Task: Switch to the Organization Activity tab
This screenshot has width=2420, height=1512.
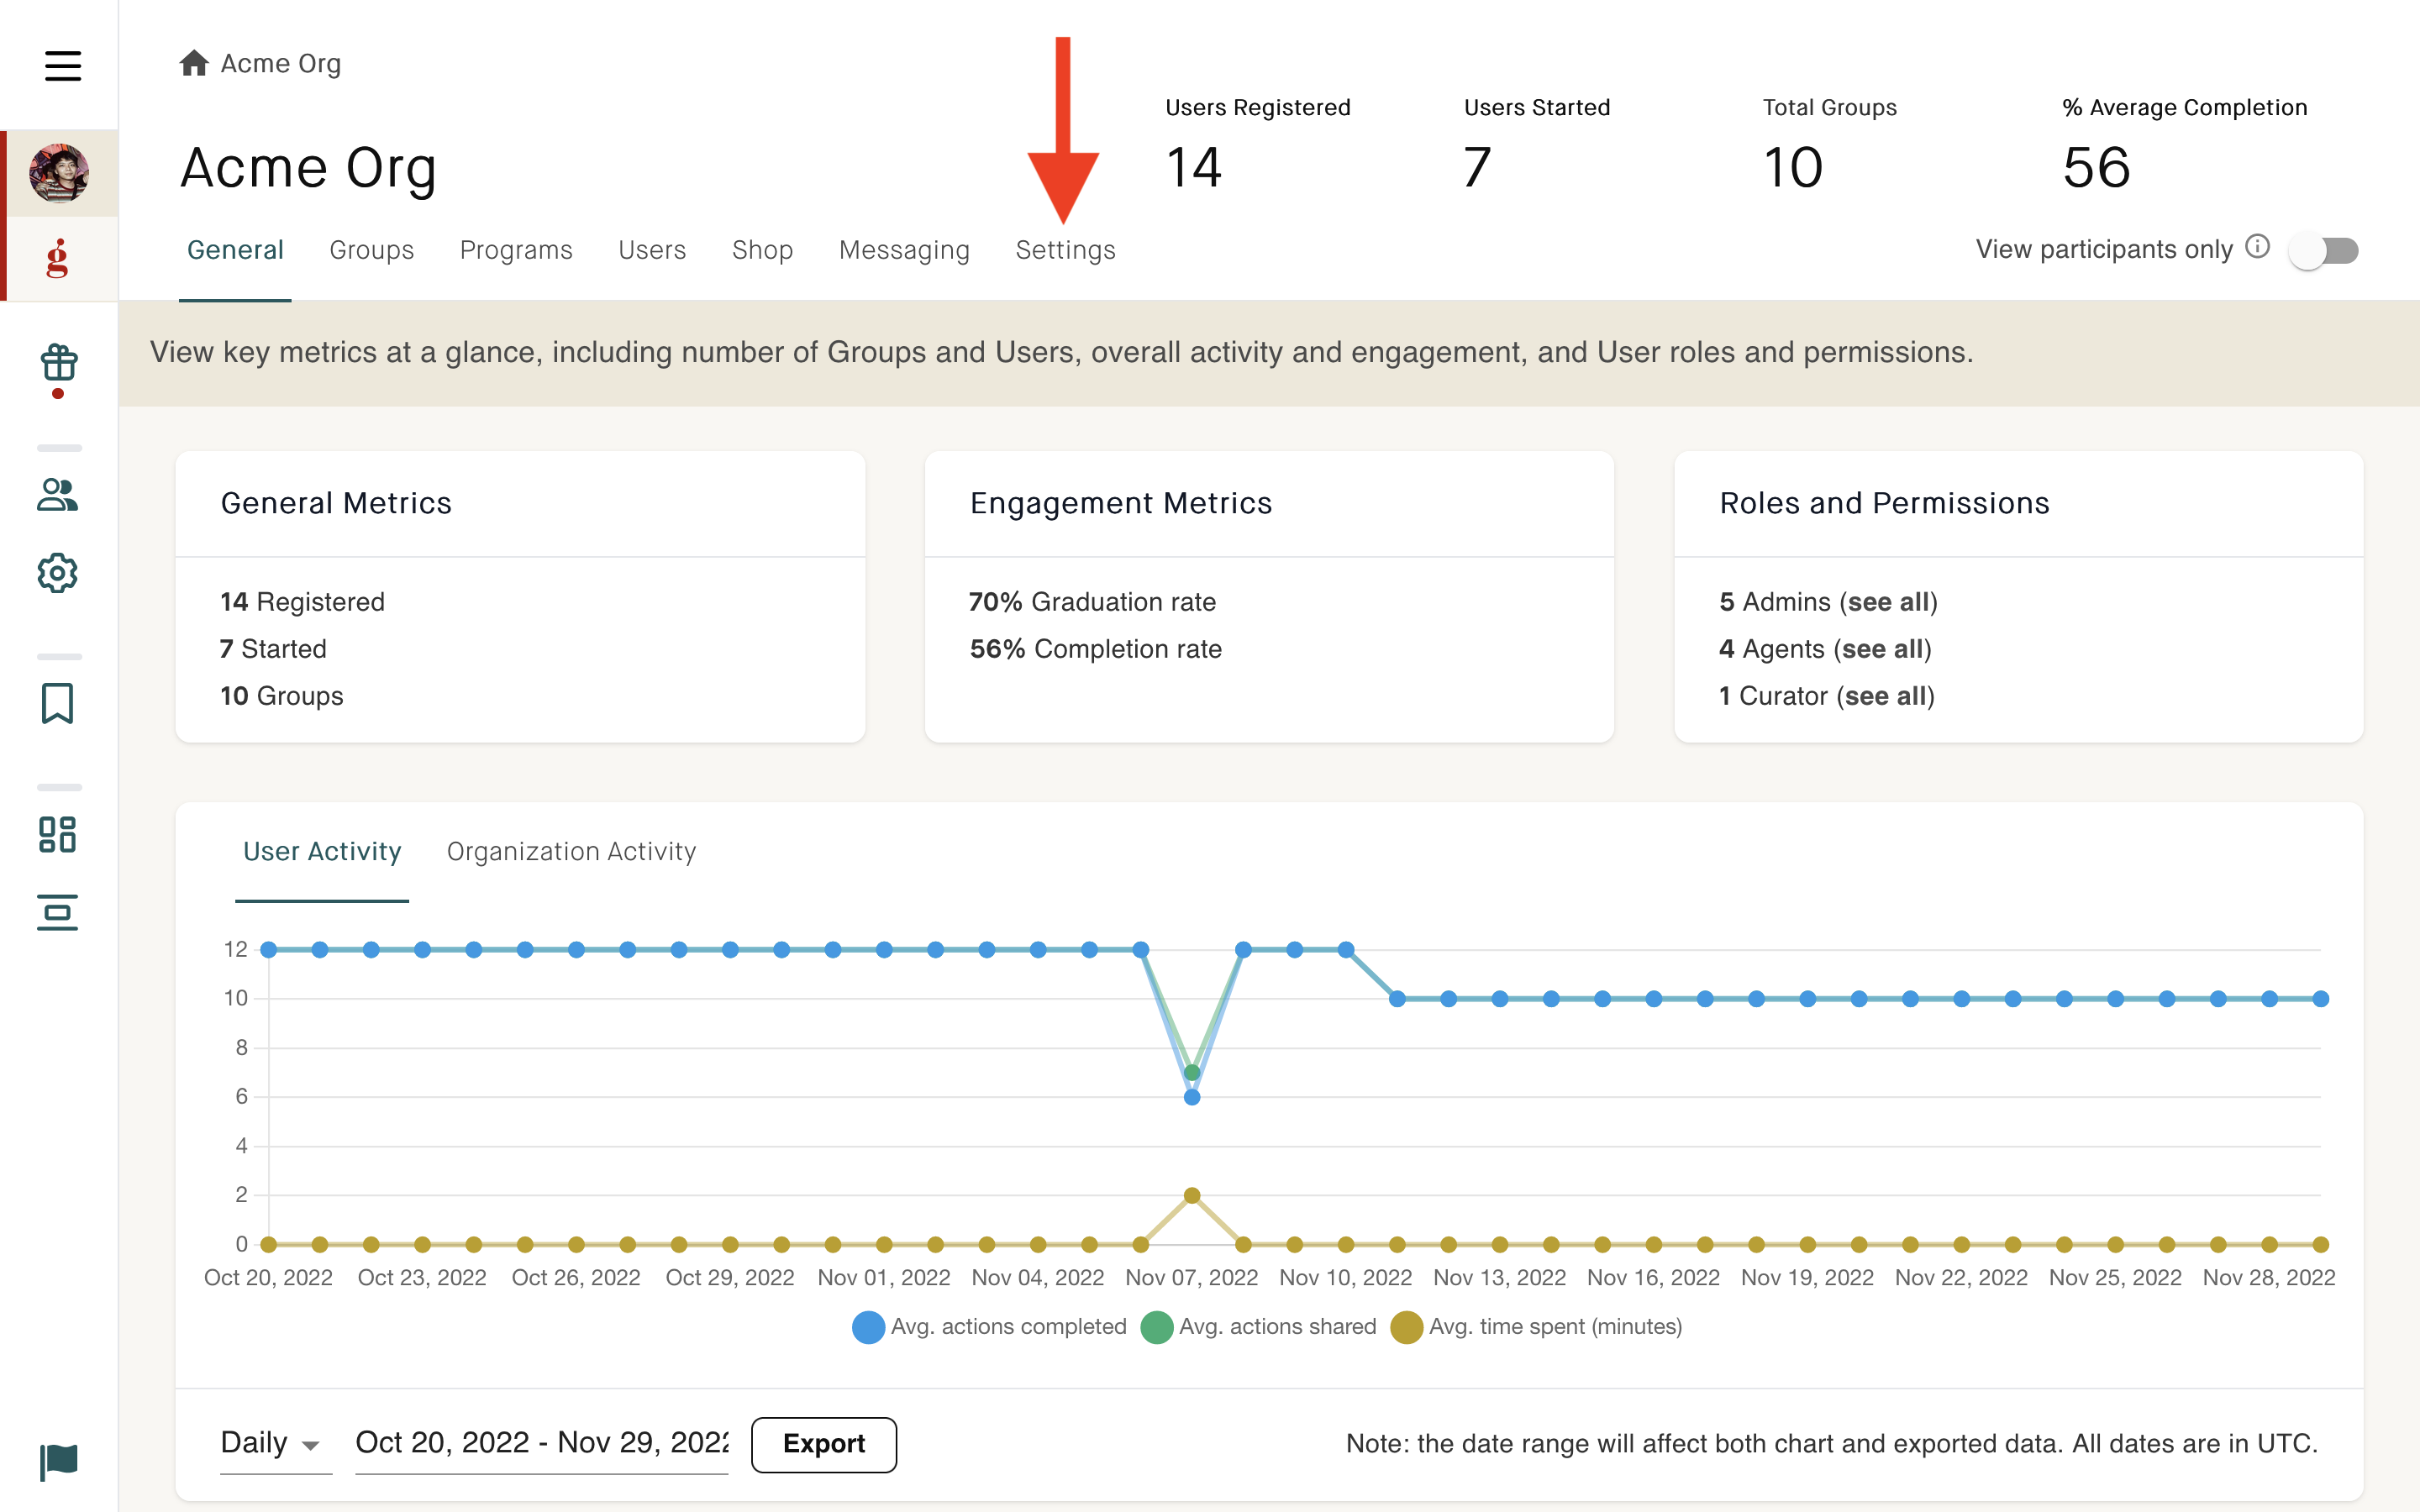Action: click(571, 851)
